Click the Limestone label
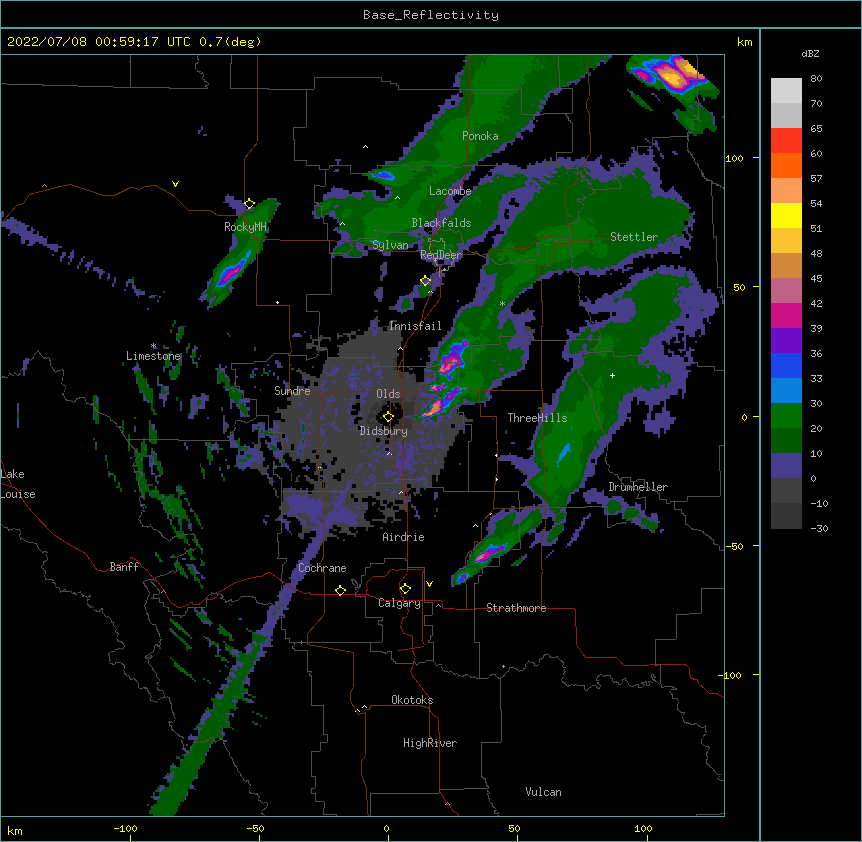Image resolution: width=862 pixels, height=842 pixels. 153,356
